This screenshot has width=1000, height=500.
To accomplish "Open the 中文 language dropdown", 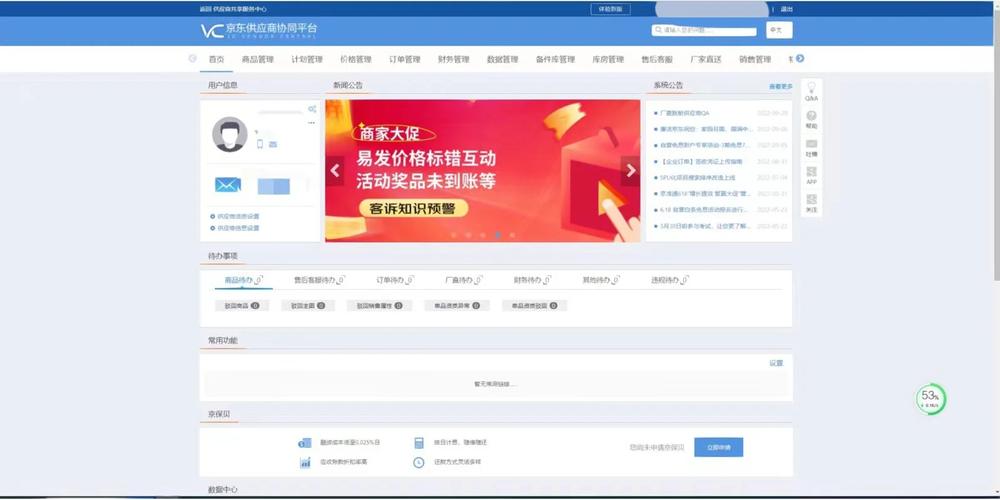I will (779, 30).
